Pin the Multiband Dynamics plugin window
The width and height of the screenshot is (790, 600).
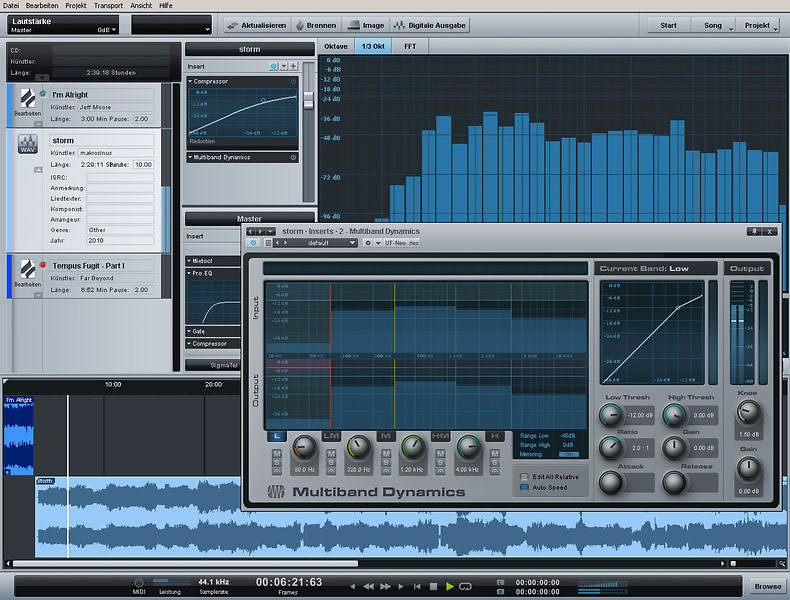tap(754, 231)
